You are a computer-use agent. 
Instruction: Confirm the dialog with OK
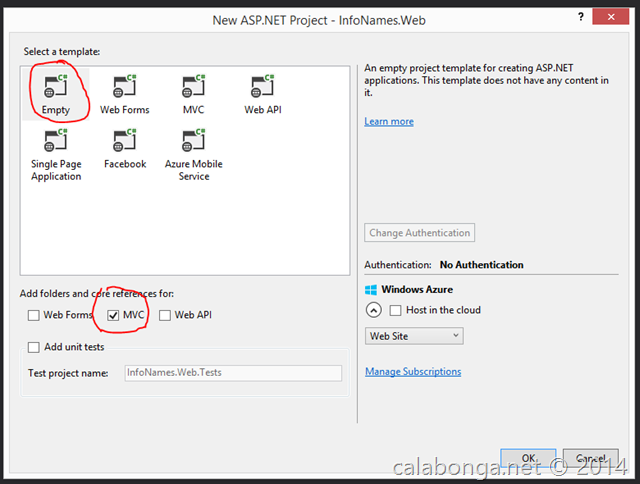tap(528, 458)
